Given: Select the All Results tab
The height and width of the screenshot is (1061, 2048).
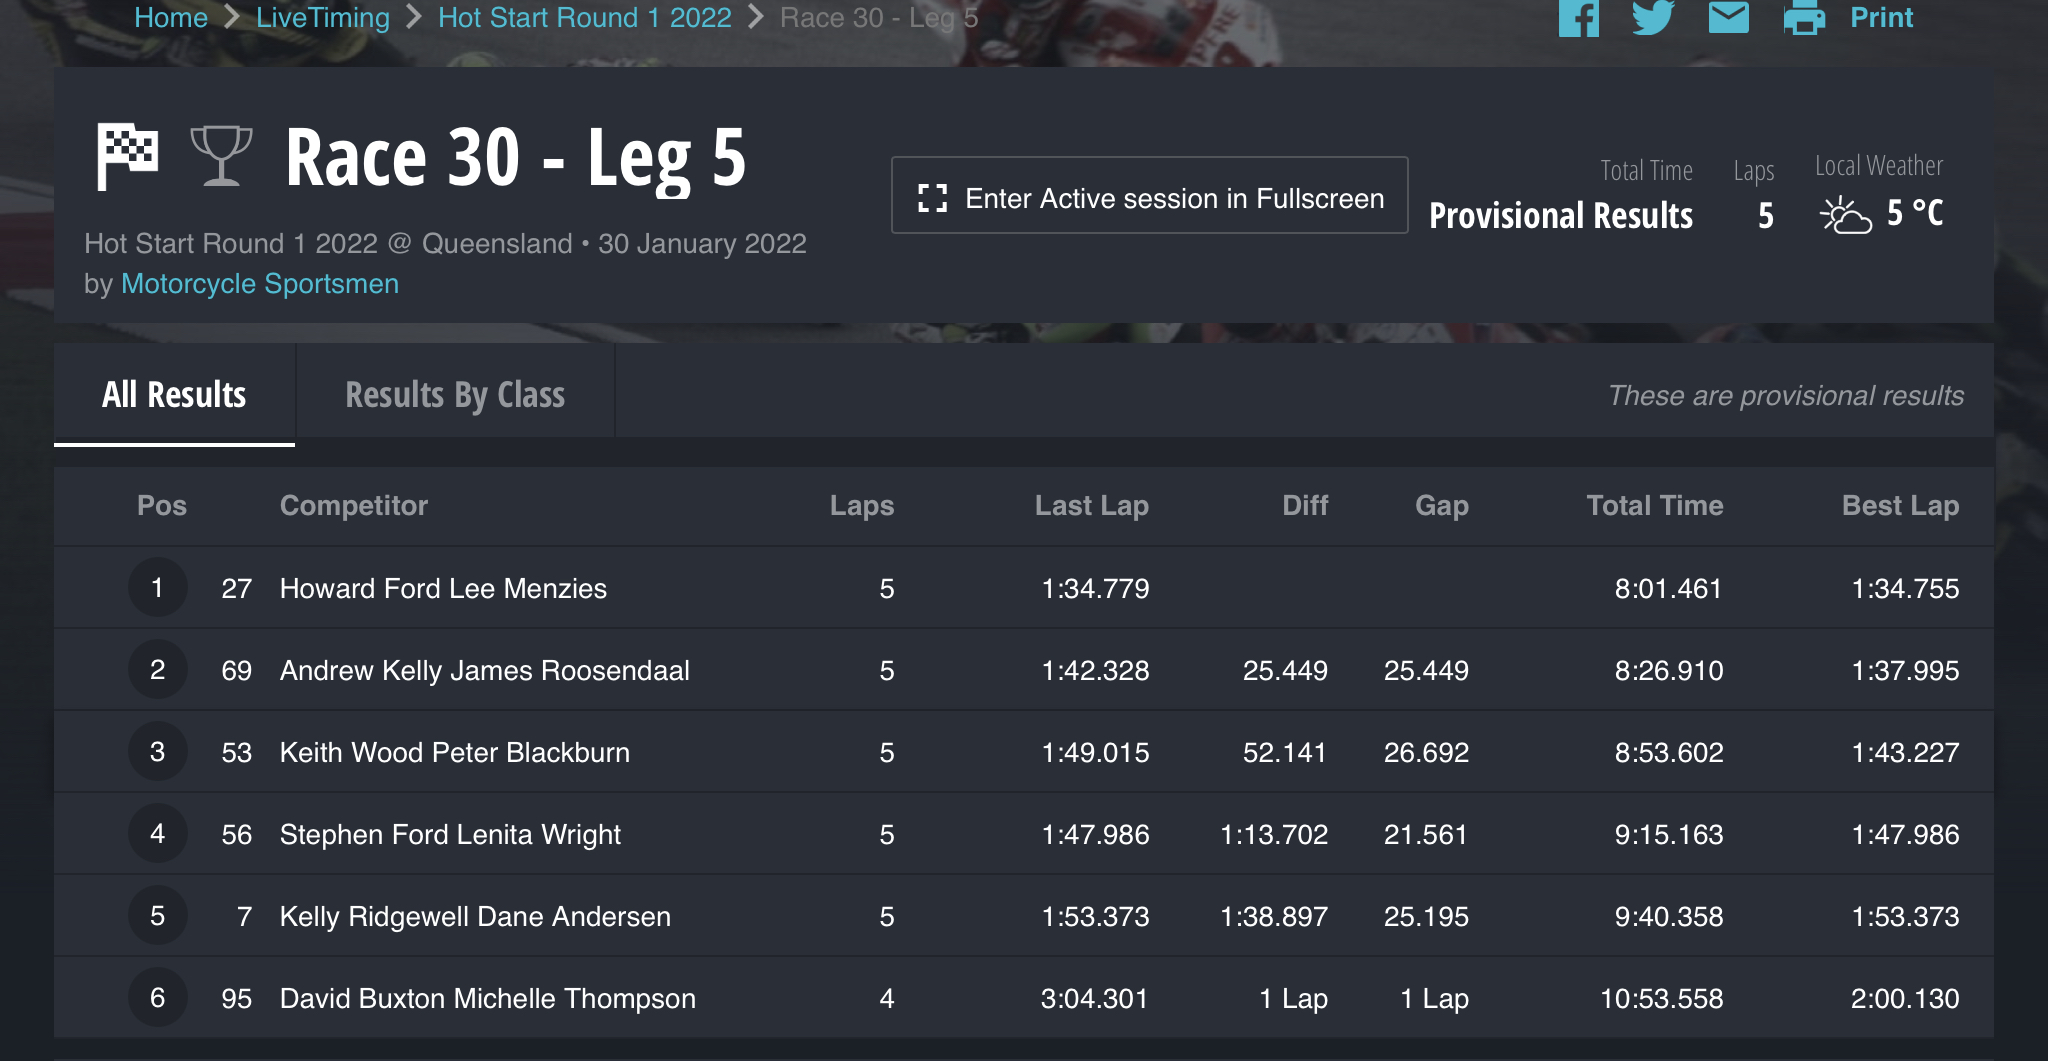Looking at the screenshot, I should pyautogui.click(x=174, y=394).
